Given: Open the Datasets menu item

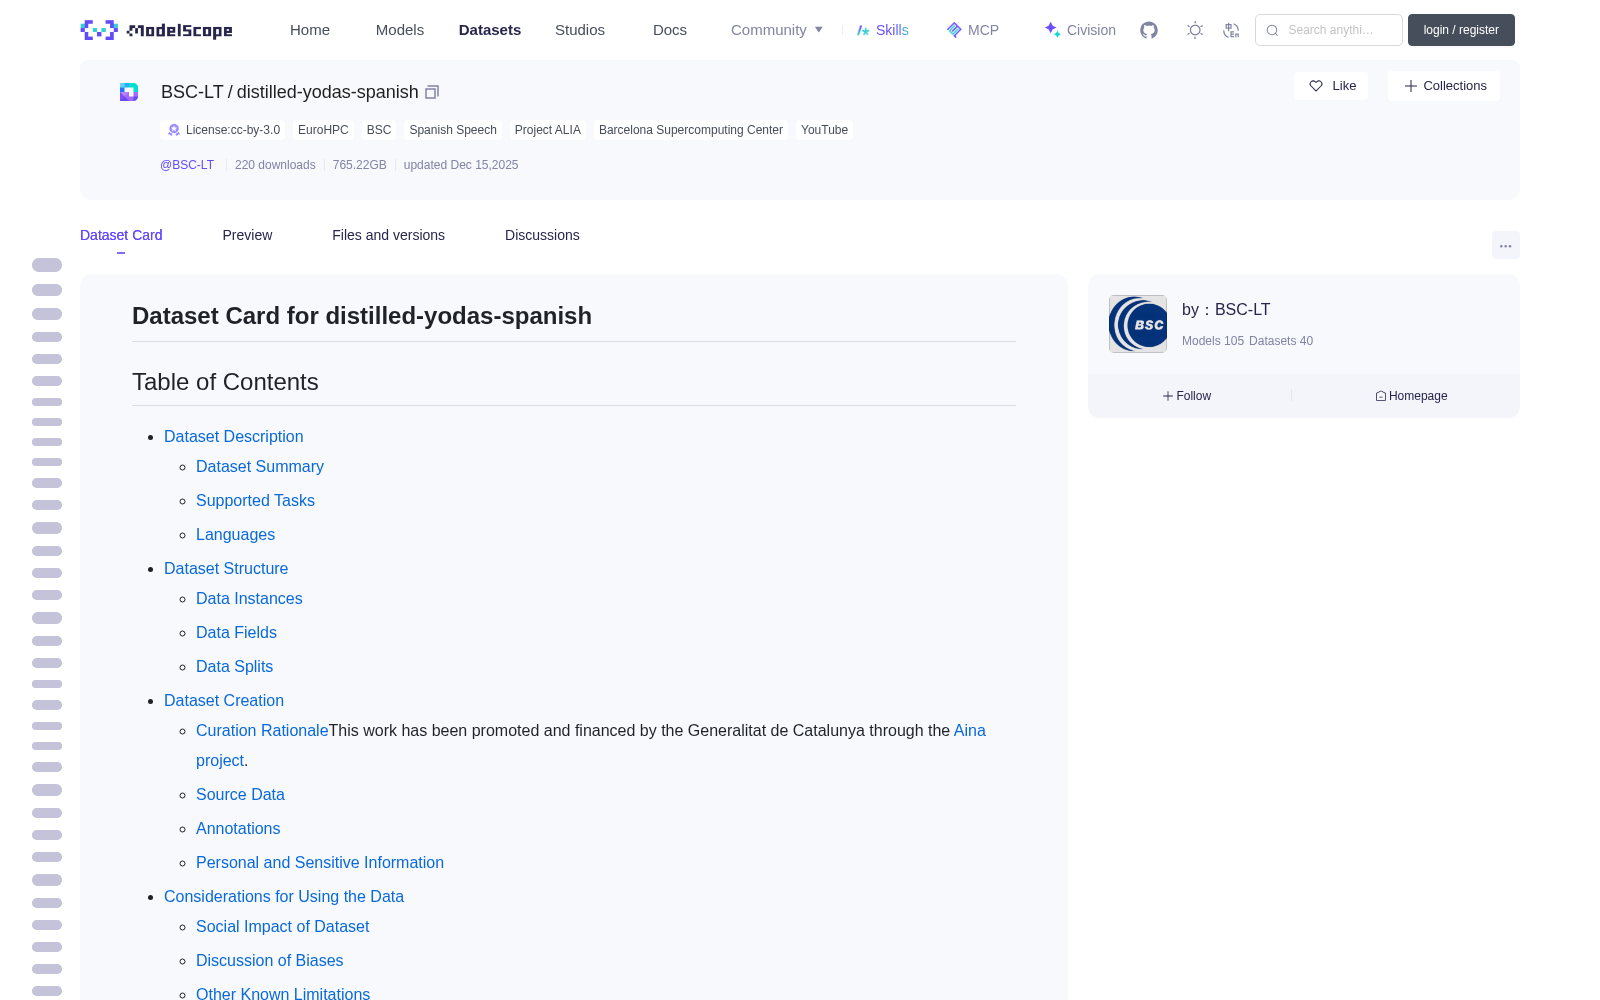Looking at the screenshot, I should pyautogui.click(x=490, y=30).
